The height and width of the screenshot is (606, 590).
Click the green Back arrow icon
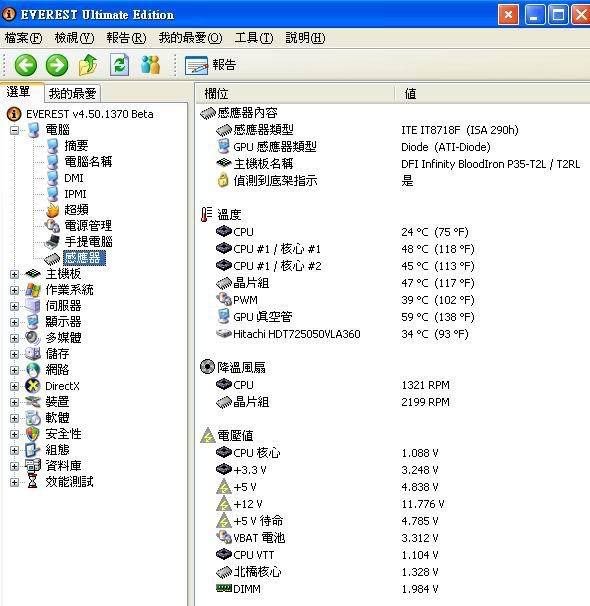pos(26,65)
